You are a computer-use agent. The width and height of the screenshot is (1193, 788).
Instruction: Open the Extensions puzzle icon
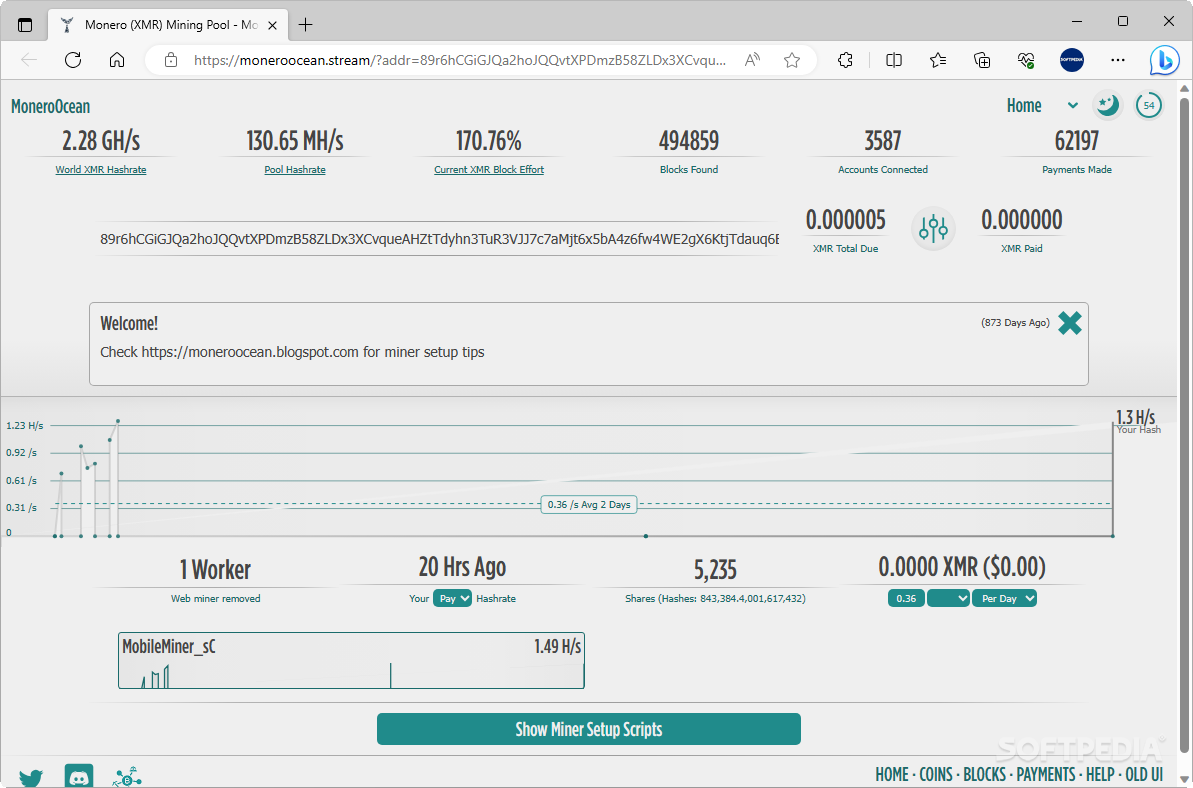tap(845, 60)
